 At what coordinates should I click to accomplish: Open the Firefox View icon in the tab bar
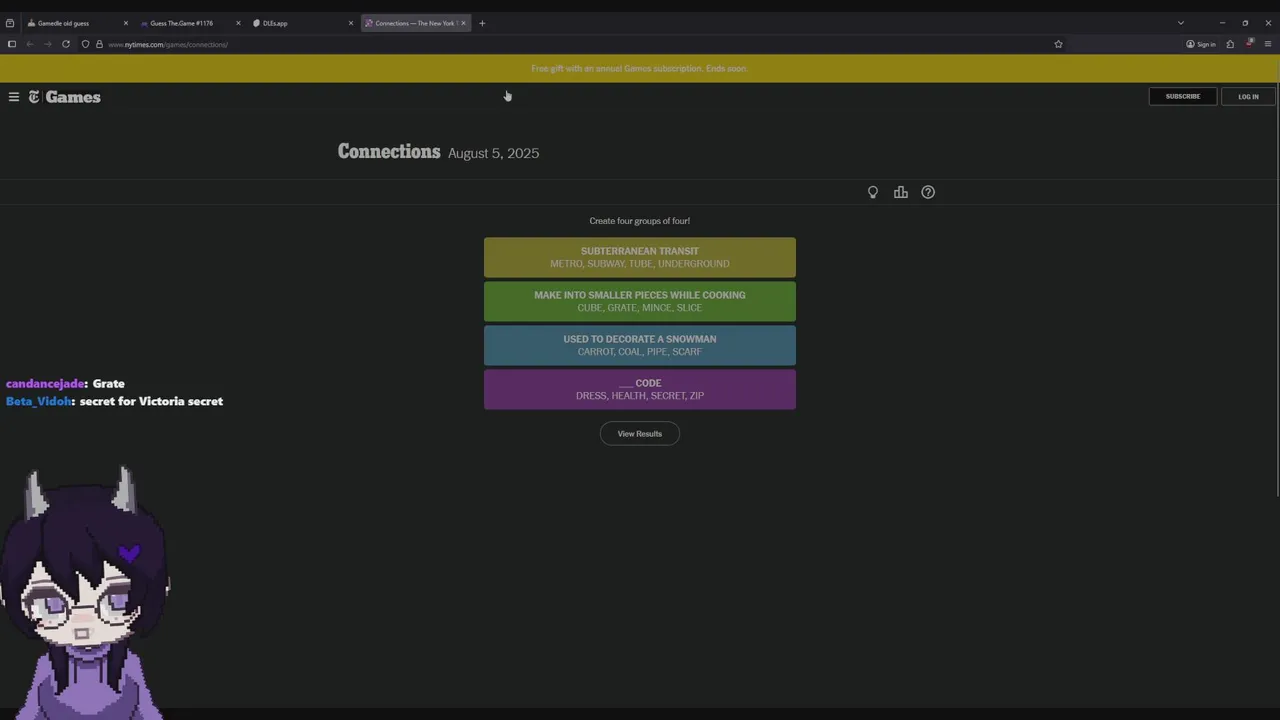(10, 23)
